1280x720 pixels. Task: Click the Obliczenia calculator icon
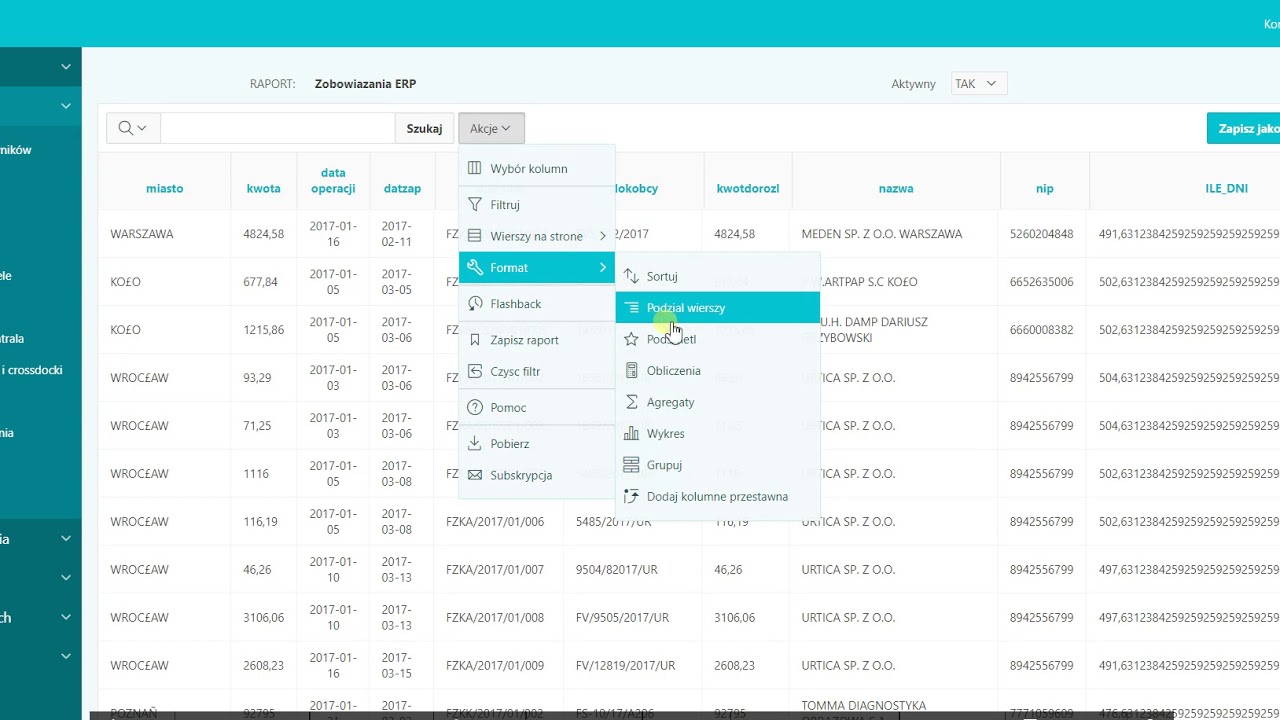coord(631,370)
